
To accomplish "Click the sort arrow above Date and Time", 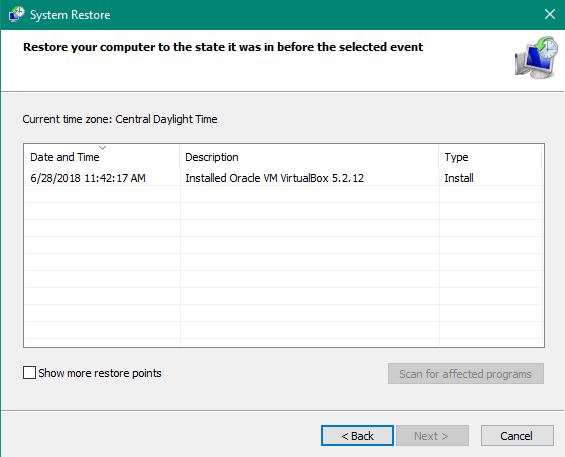I will coord(103,148).
